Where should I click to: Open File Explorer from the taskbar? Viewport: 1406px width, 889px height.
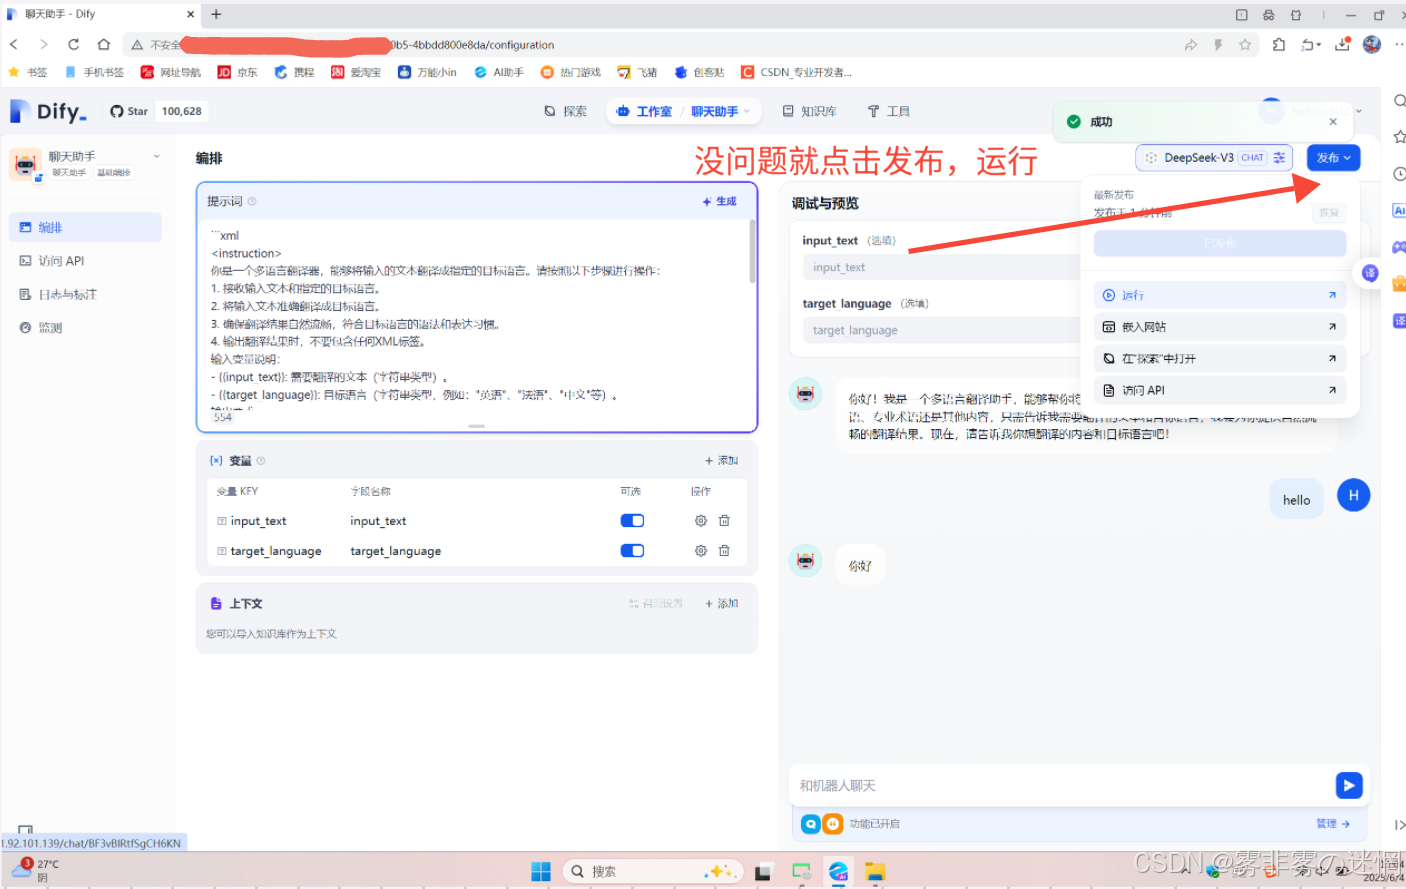(x=875, y=871)
